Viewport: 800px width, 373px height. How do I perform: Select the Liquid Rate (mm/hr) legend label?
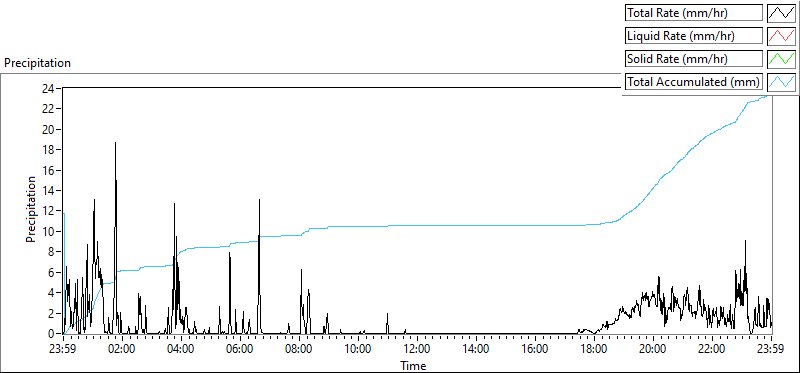pyautogui.click(x=694, y=36)
